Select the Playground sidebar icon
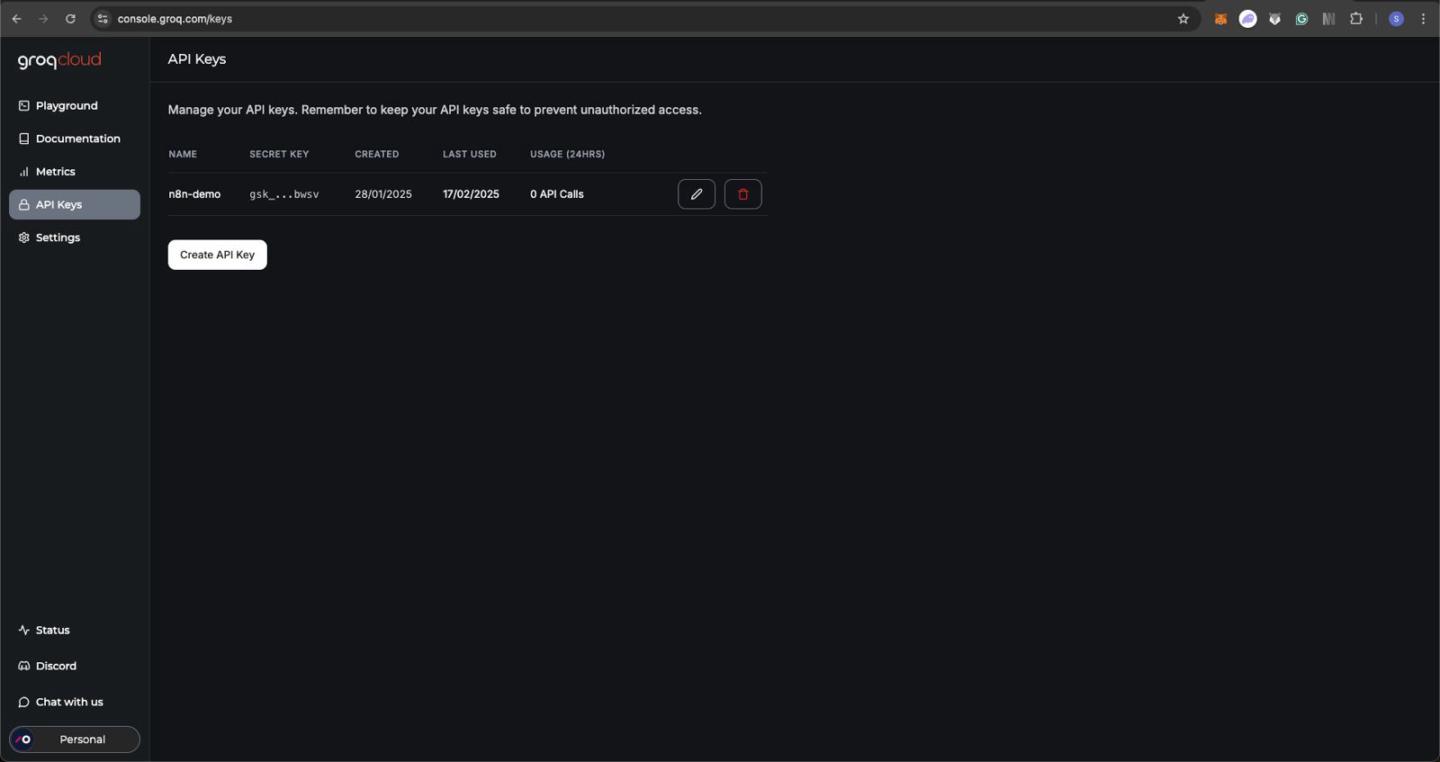 coord(23,105)
